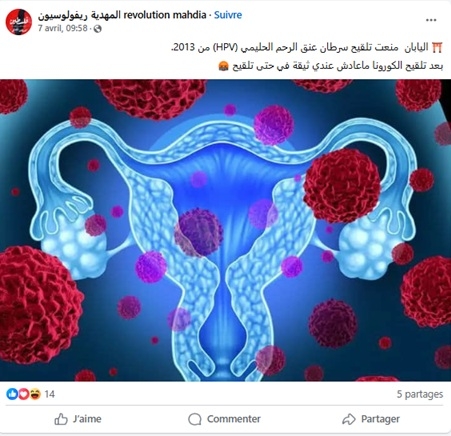Screen dimensions: 451x436
Task: Click the blue thumbs-up Like reaction icon
Action: pos(12,394)
